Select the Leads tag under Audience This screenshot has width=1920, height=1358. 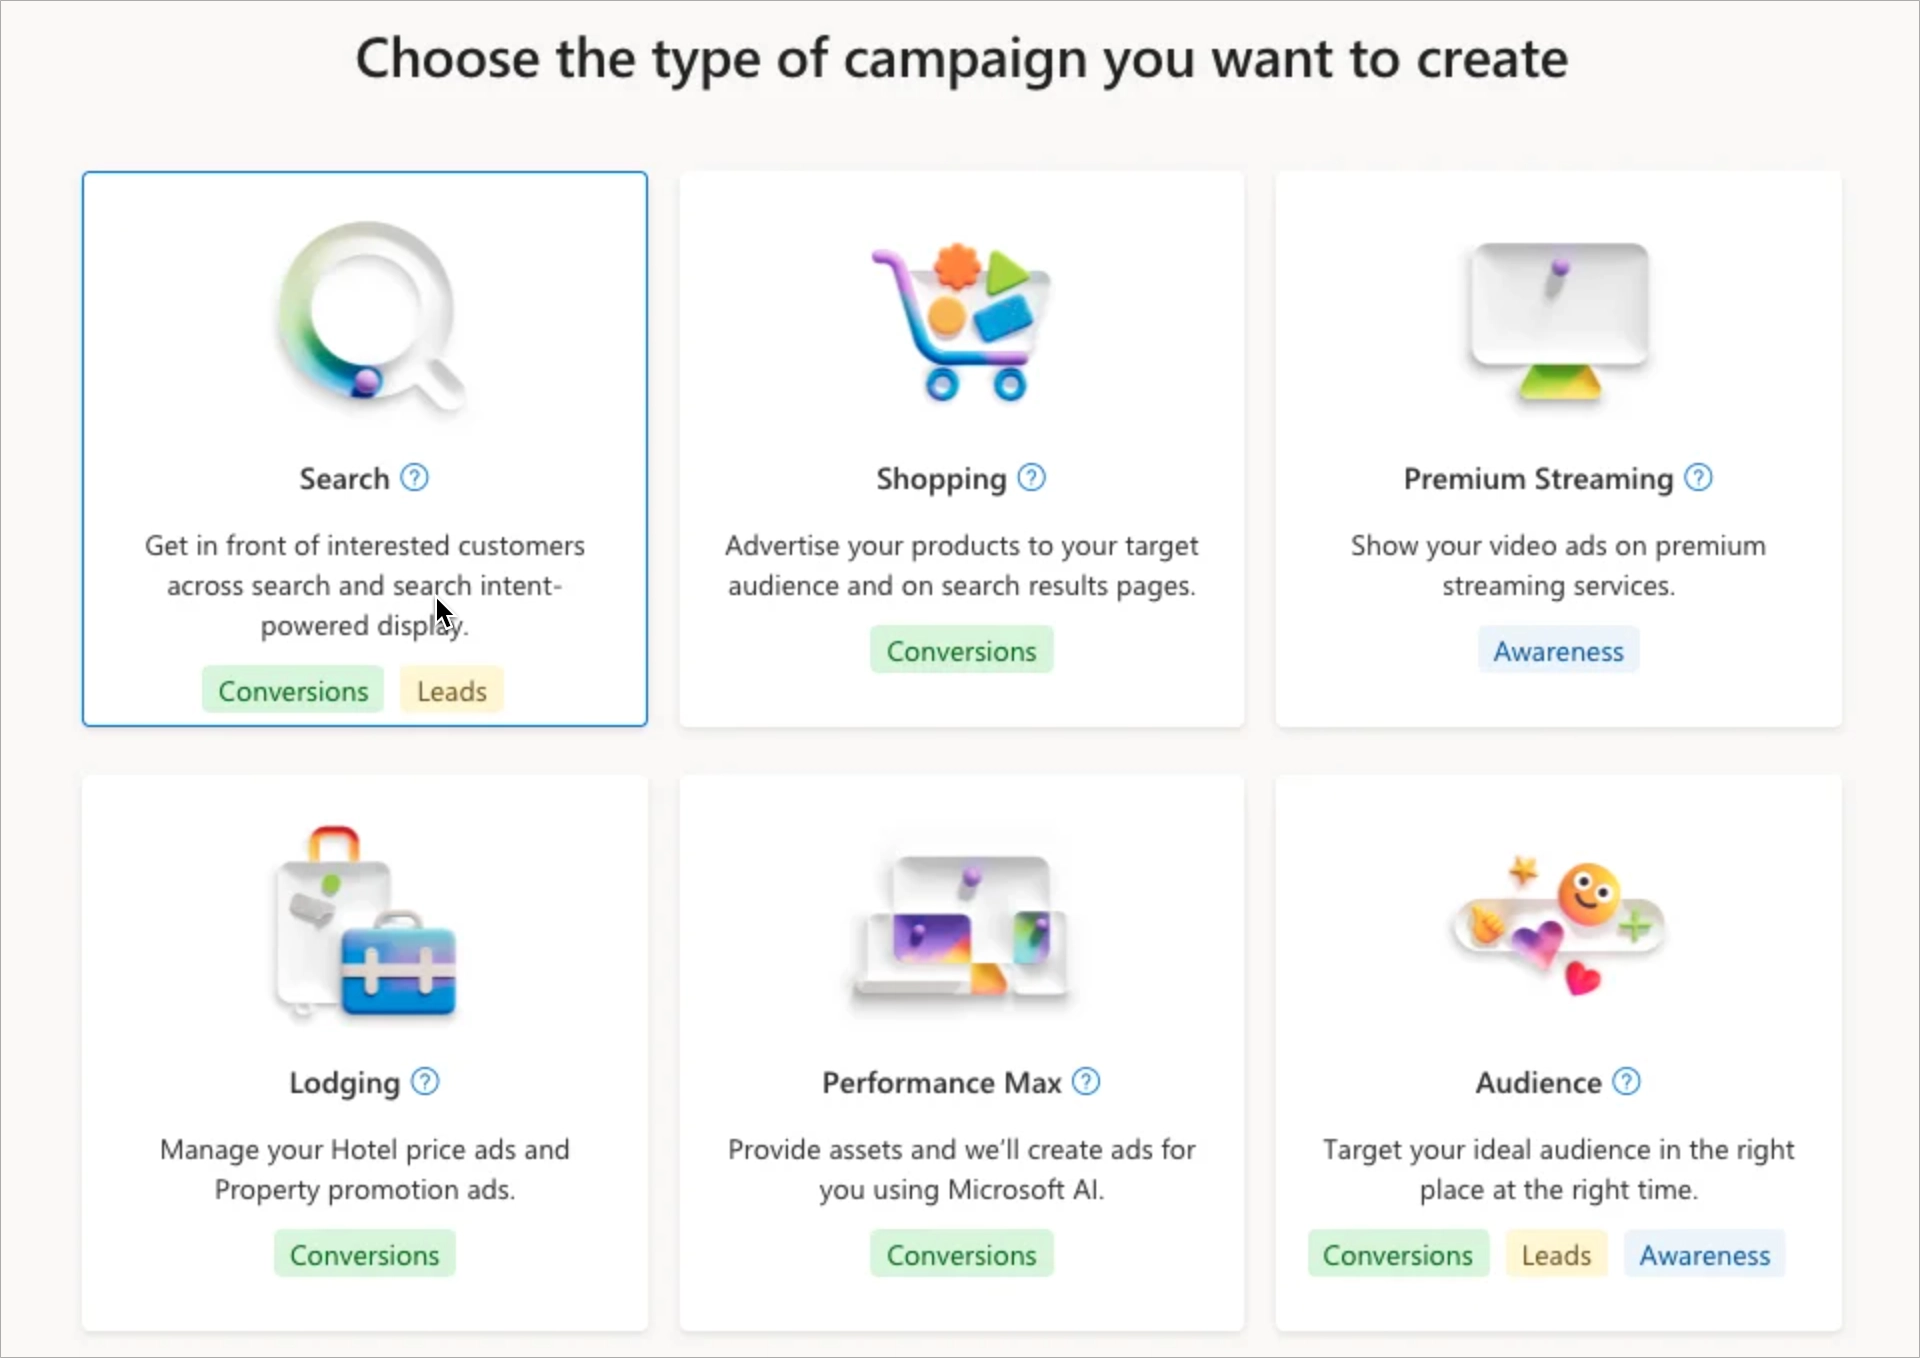pos(1555,1254)
